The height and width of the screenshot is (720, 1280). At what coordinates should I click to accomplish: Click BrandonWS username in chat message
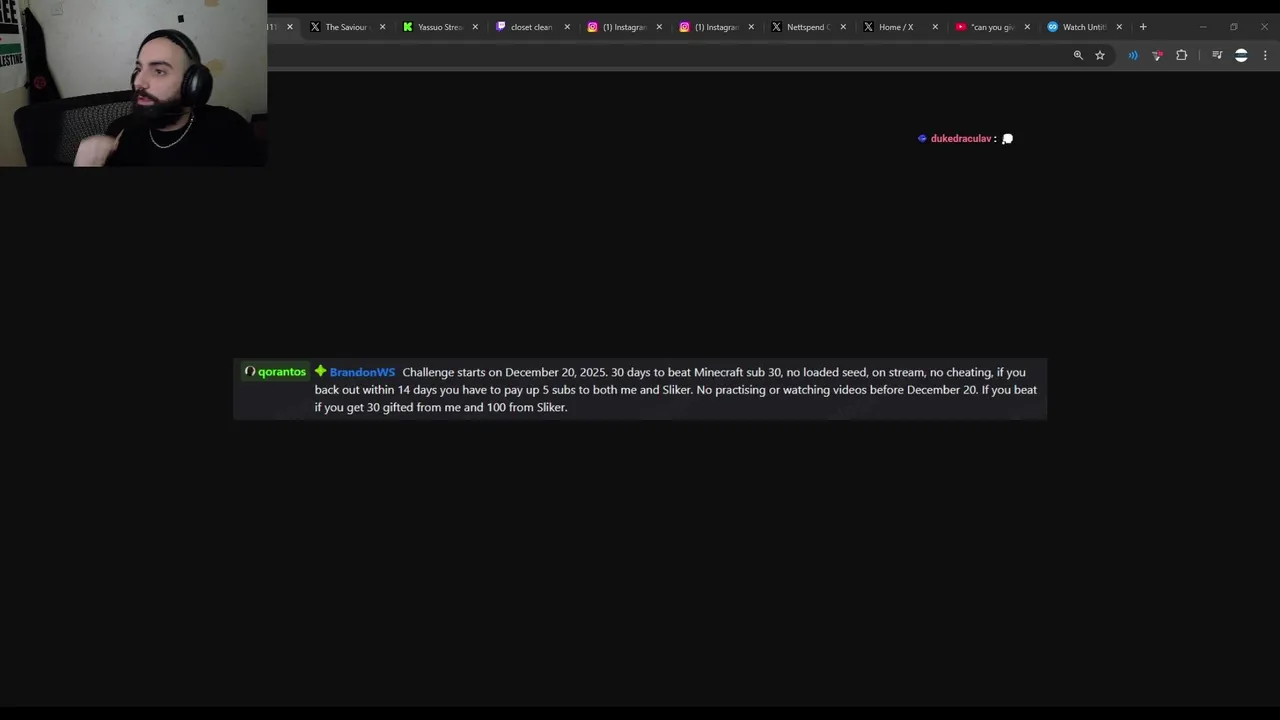click(x=362, y=372)
